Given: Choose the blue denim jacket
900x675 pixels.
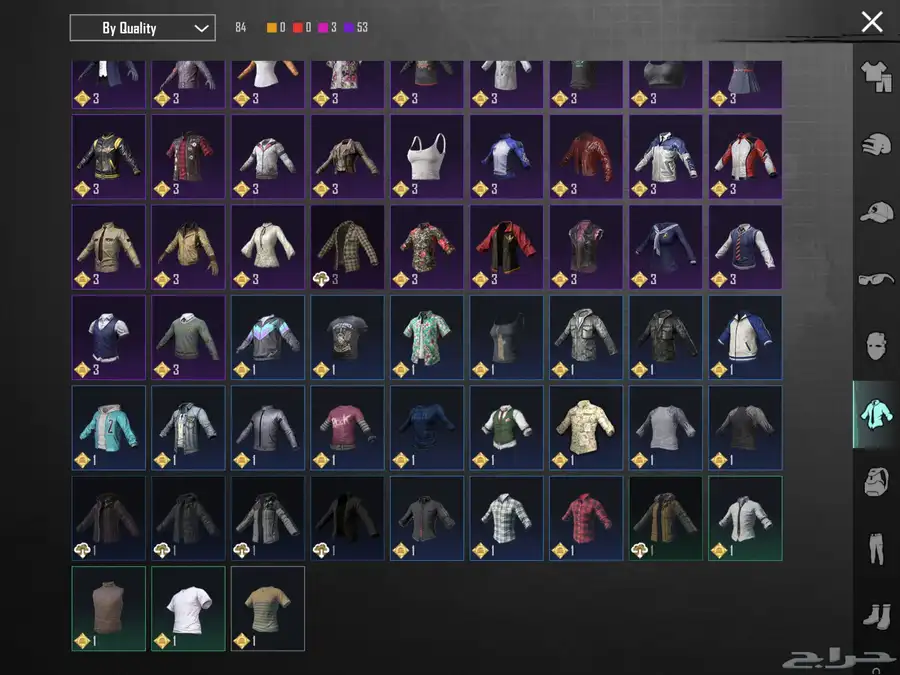Looking at the screenshot, I should tap(188, 428).
